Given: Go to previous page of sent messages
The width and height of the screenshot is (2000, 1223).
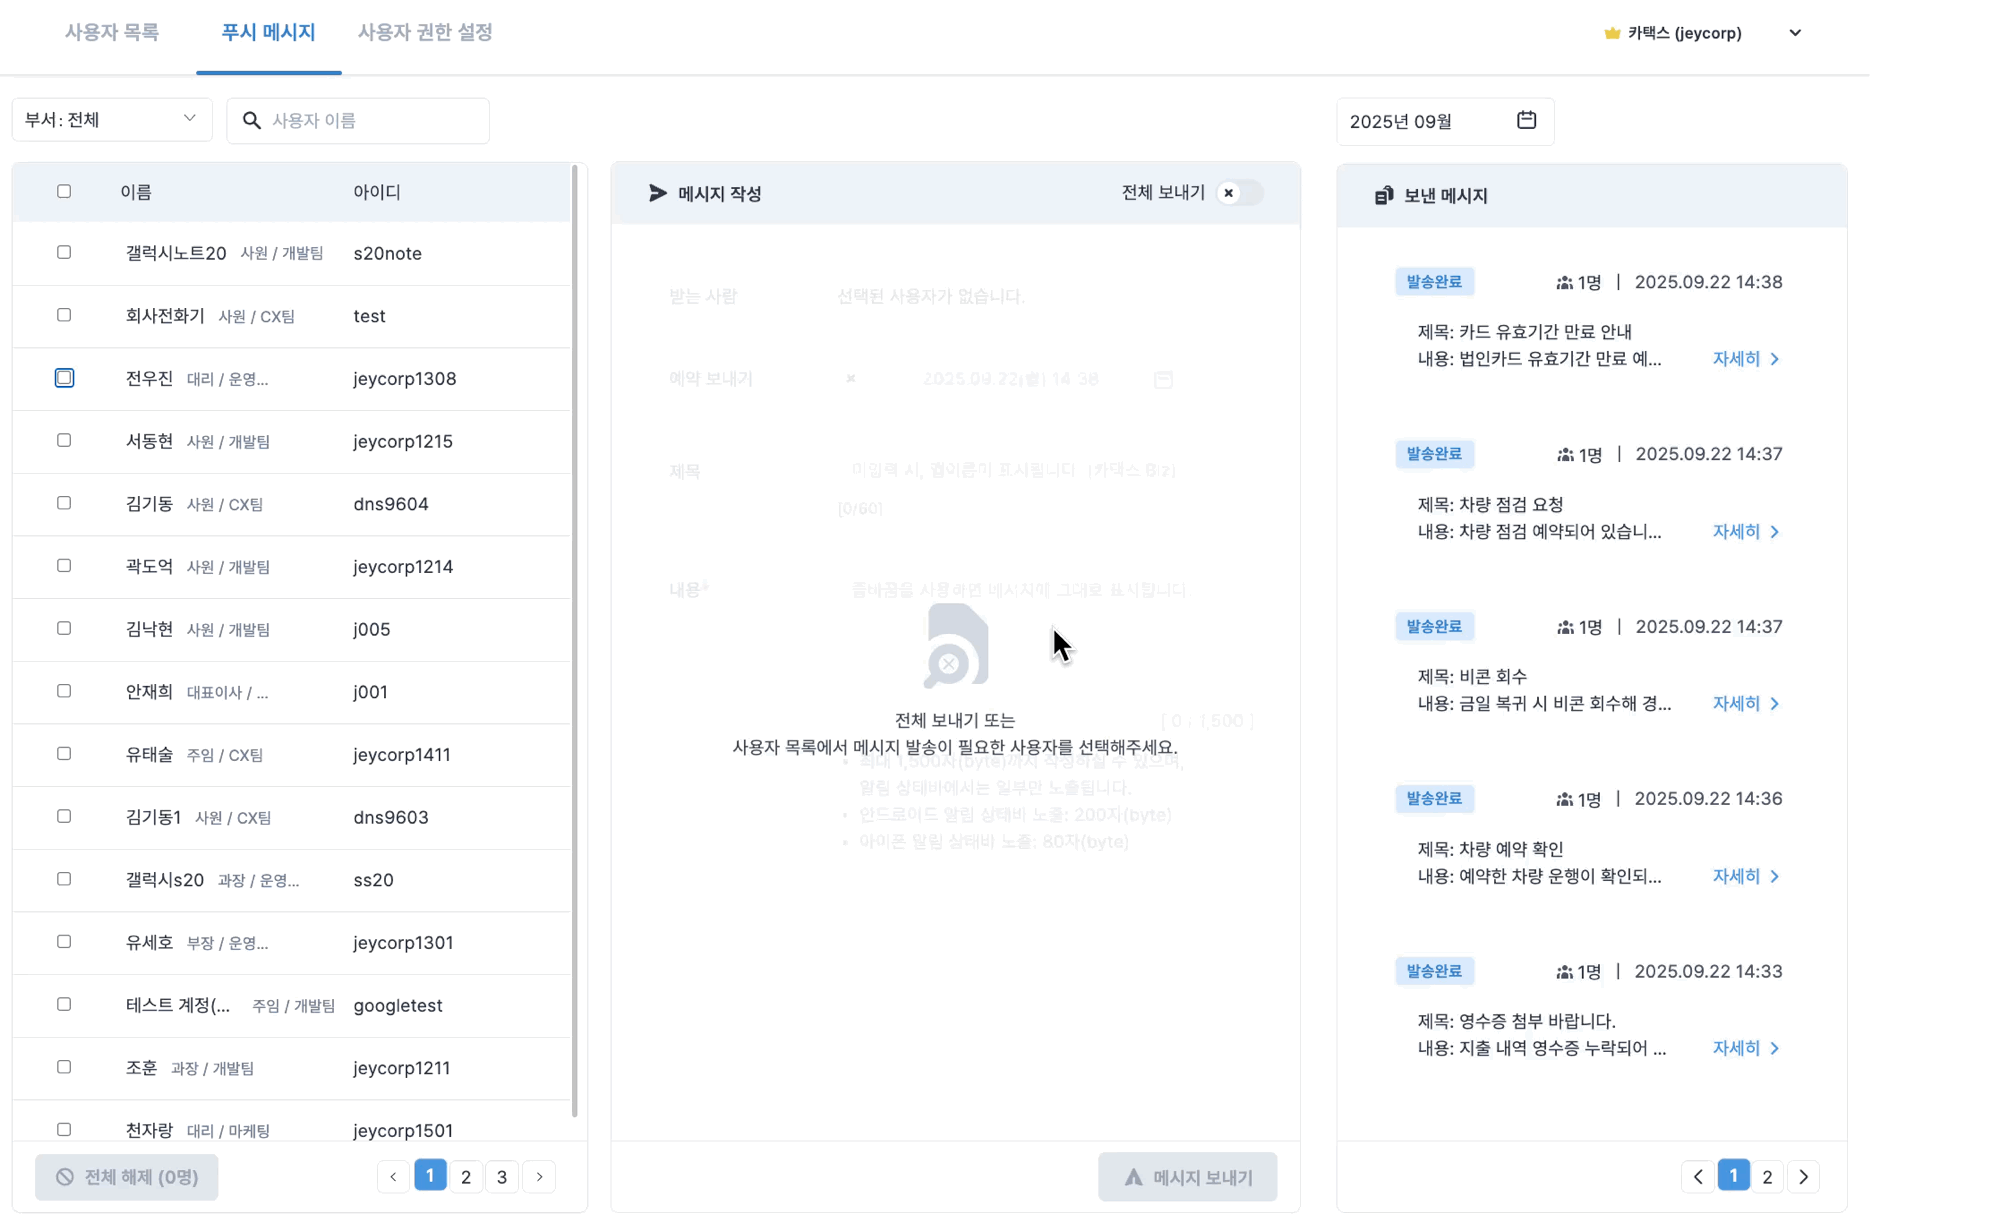Looking at the screenshot, I should (1698, 1177).
